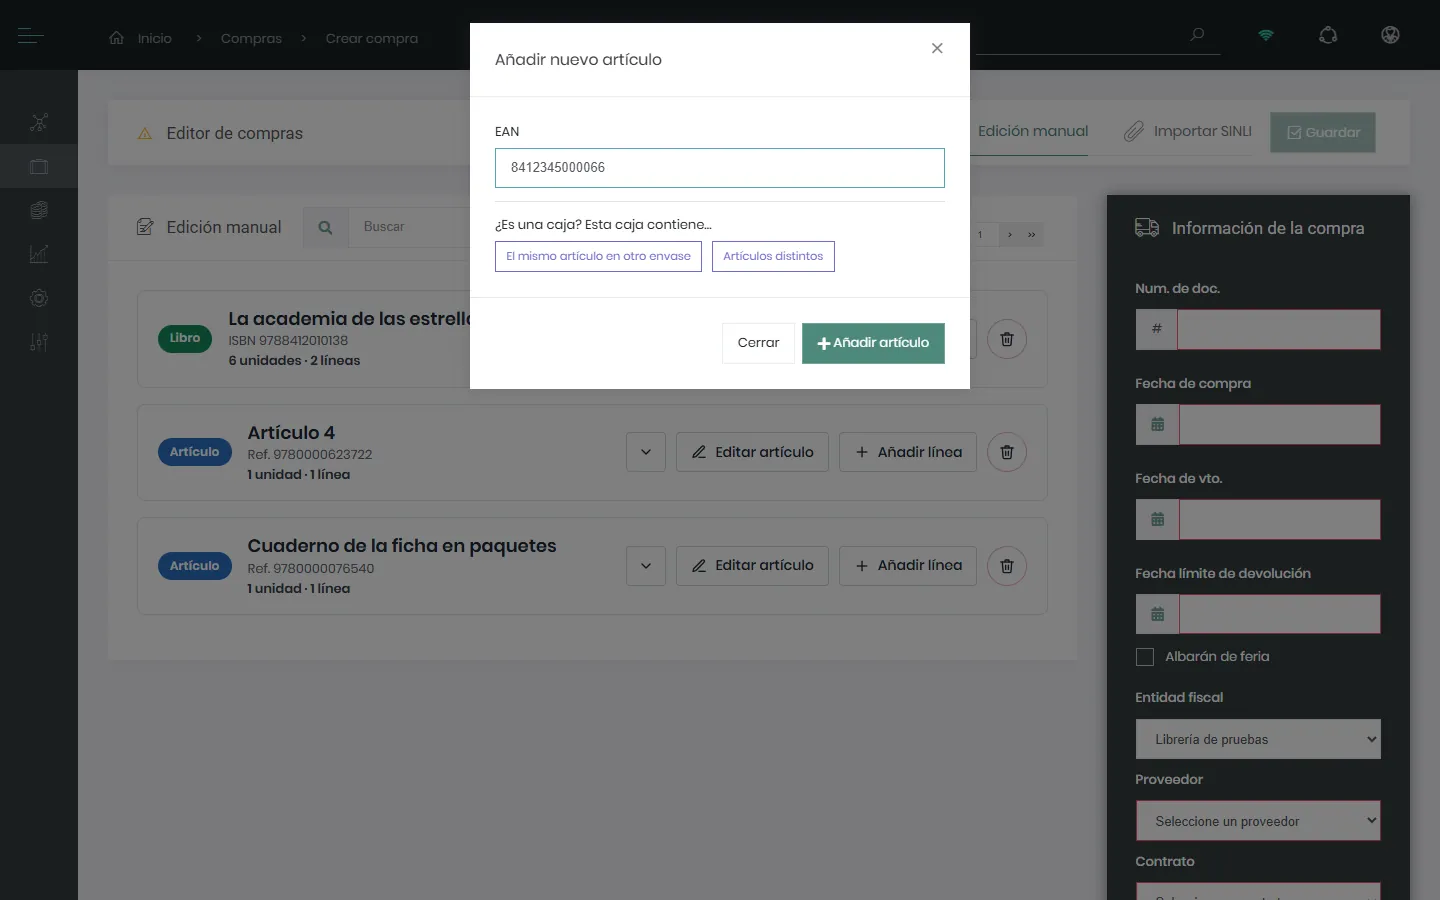Add line to Cuaderno de la ficha
The image size is (1440, 900).
(908, 566)
